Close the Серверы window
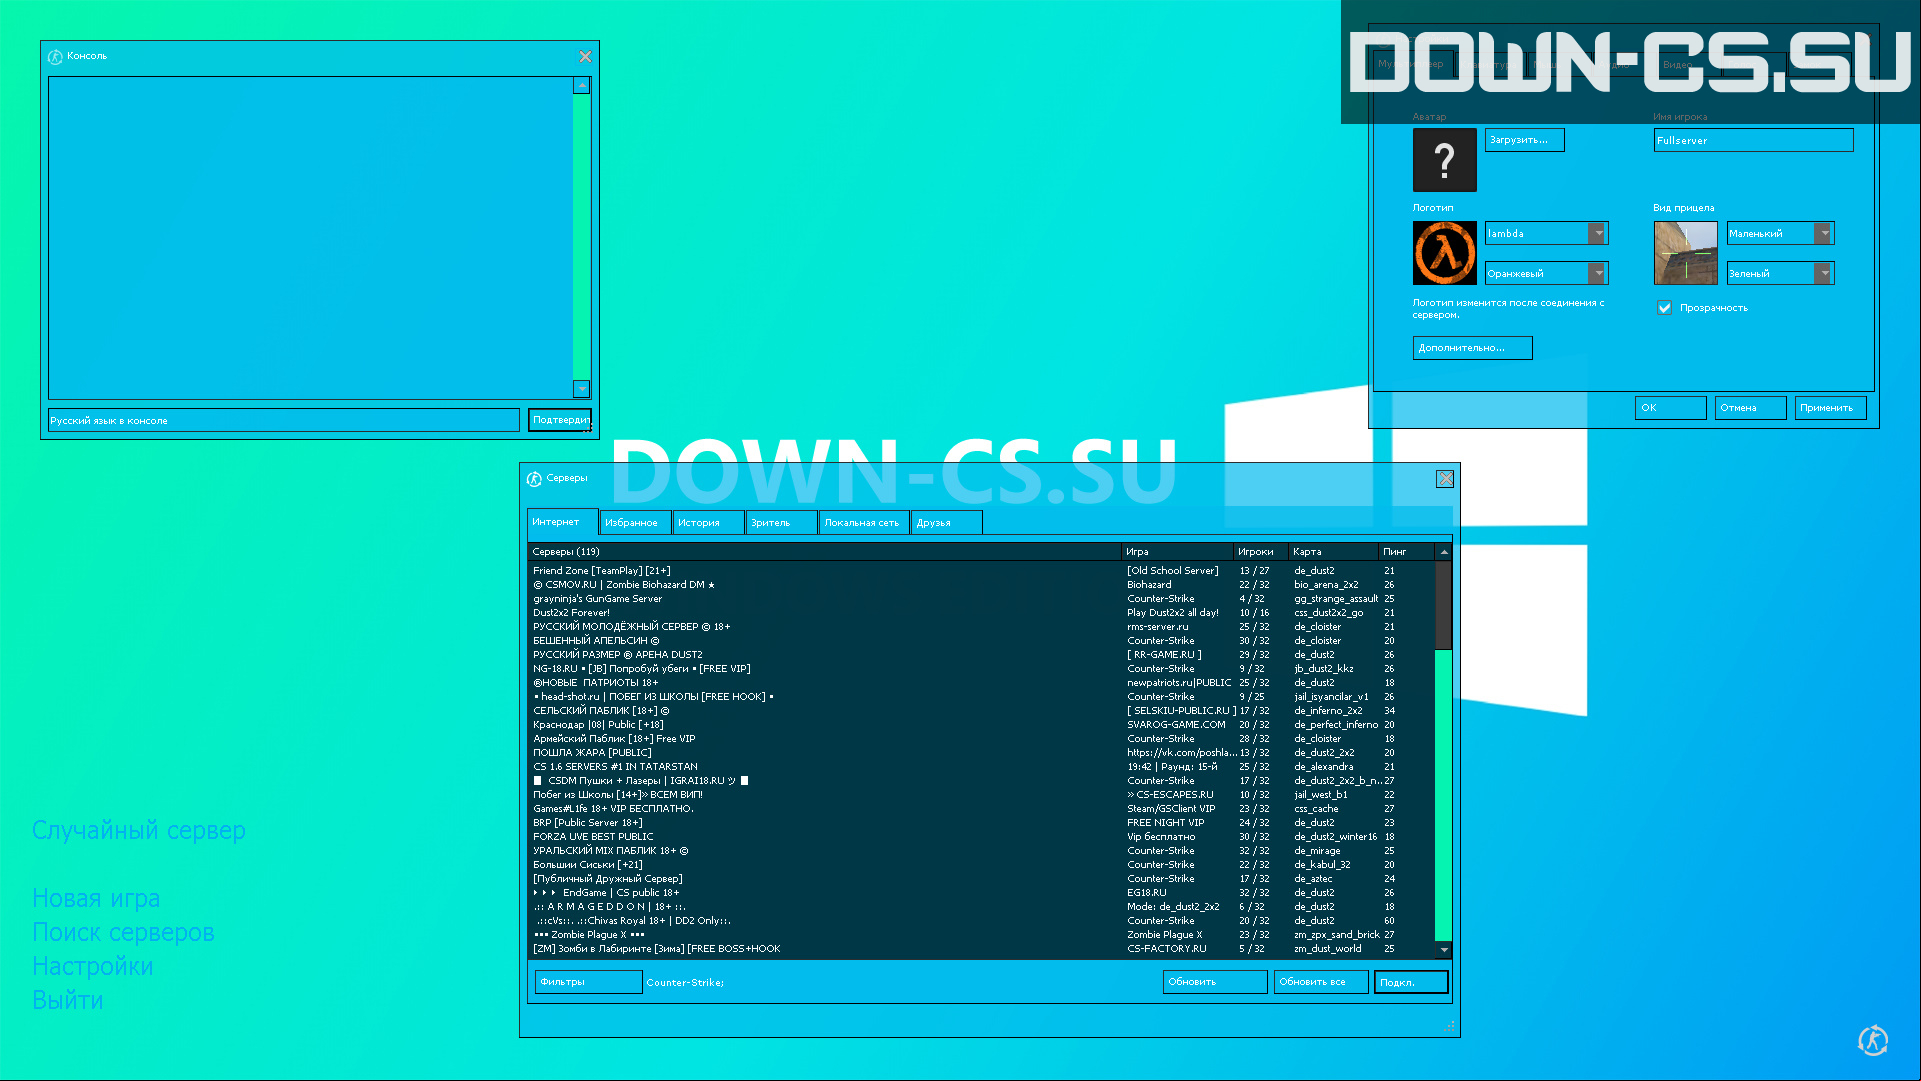 point(1445,479)
